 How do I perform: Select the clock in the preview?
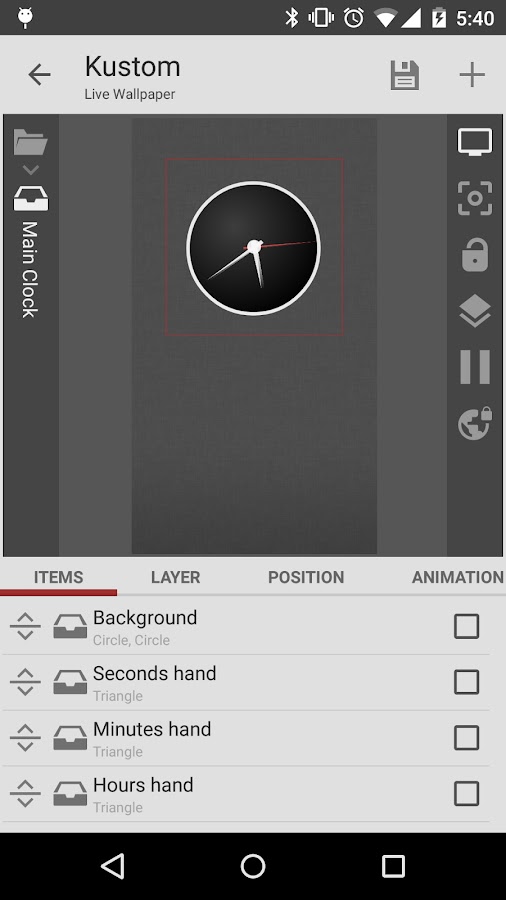click(254, 248)
